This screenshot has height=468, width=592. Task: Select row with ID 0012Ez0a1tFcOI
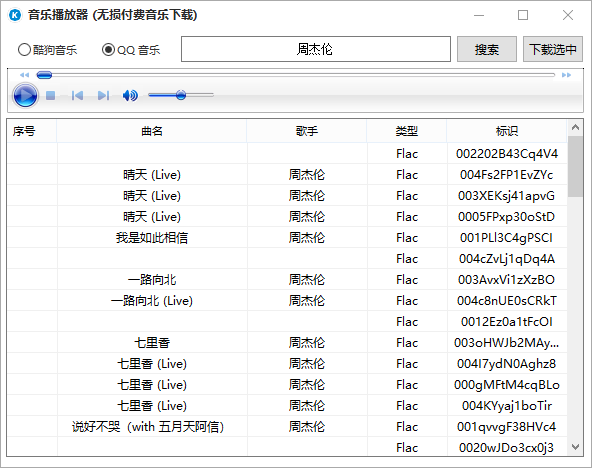click(287, 322)
